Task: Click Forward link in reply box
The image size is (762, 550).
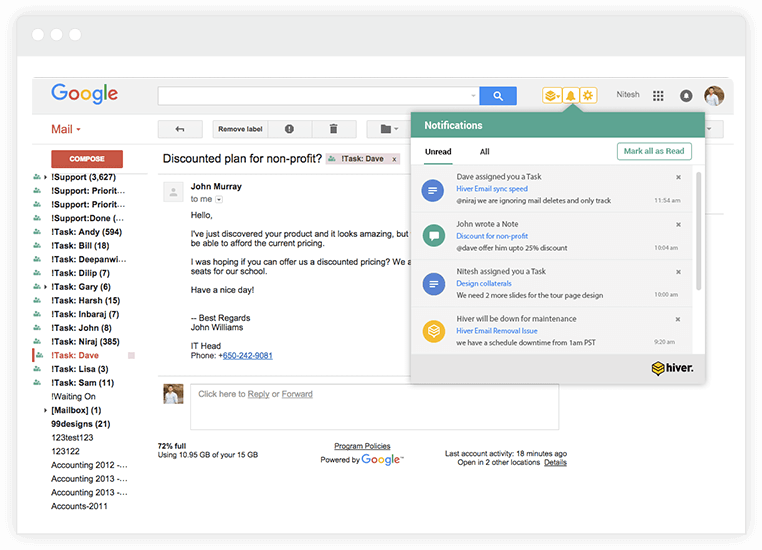Action: (x=297, y=394)
